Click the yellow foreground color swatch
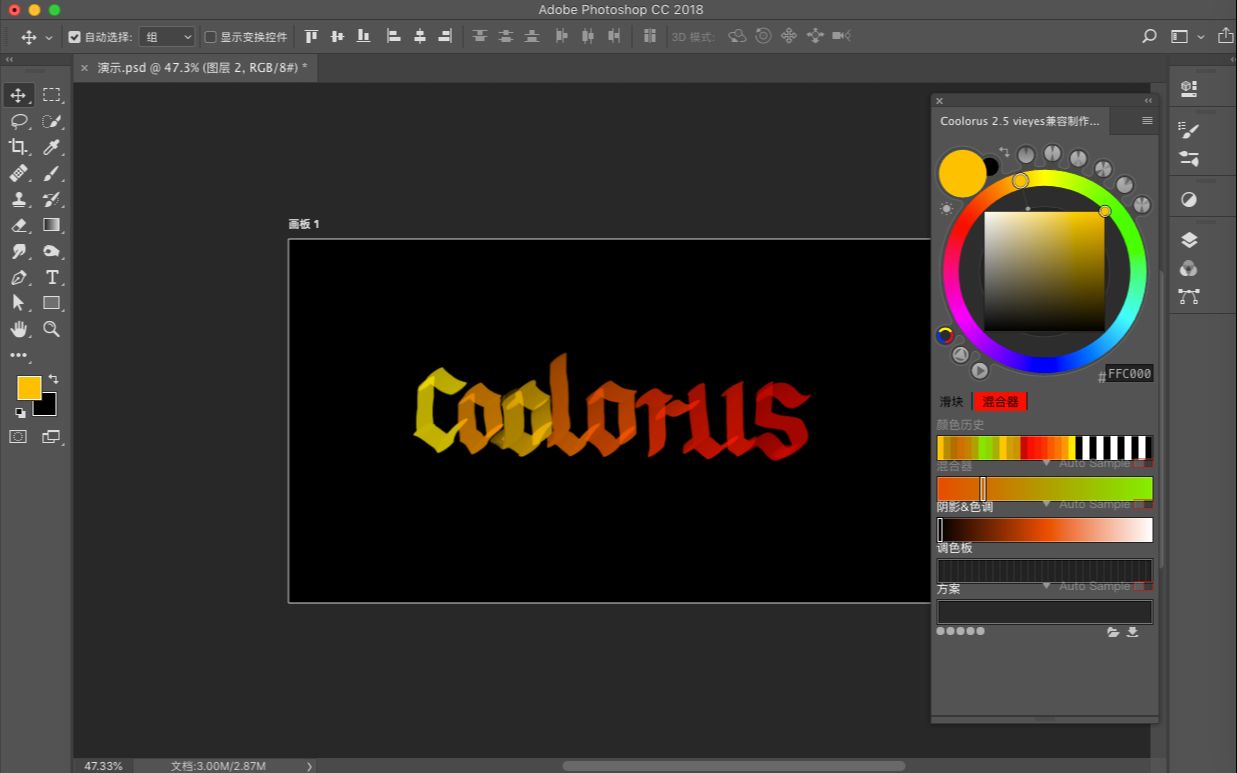The width and height of the screenshot is (1237, 773). [x=27, y=387]
